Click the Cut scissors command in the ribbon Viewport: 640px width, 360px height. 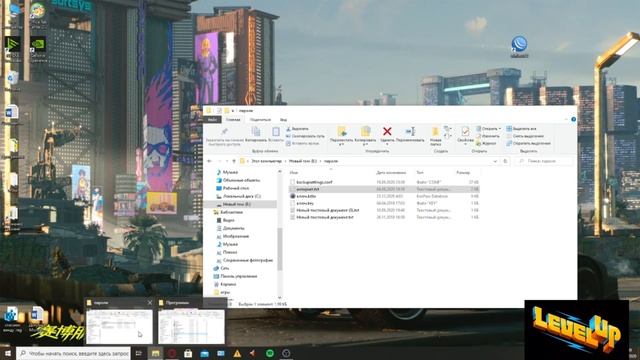coord(297,129)
